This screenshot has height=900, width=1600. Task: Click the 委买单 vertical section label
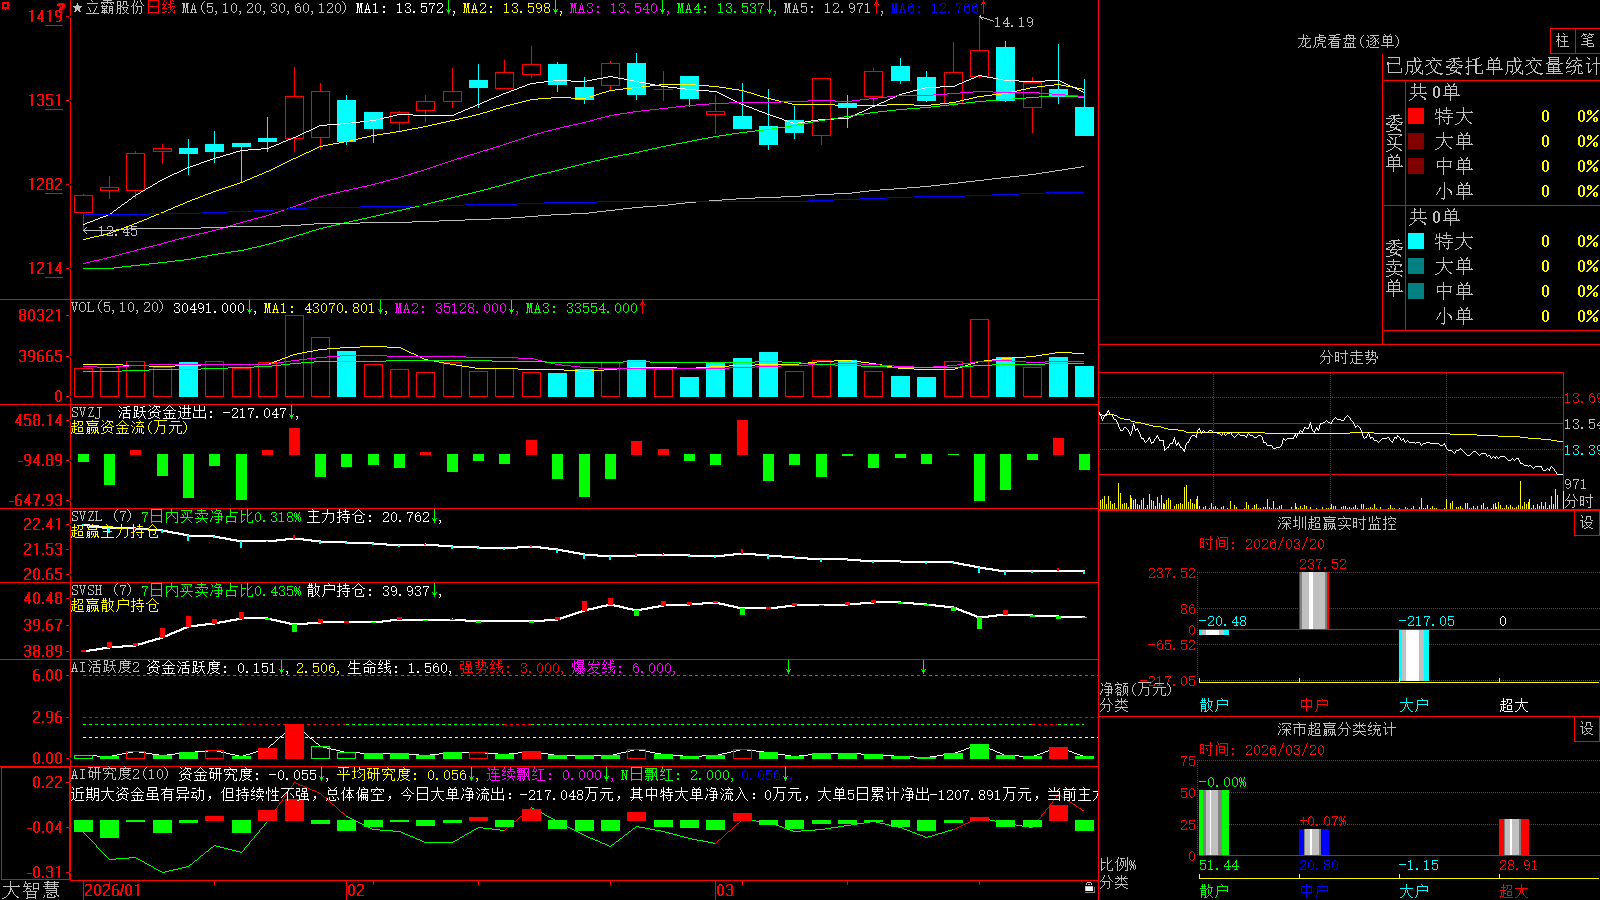coord(1394,143)
